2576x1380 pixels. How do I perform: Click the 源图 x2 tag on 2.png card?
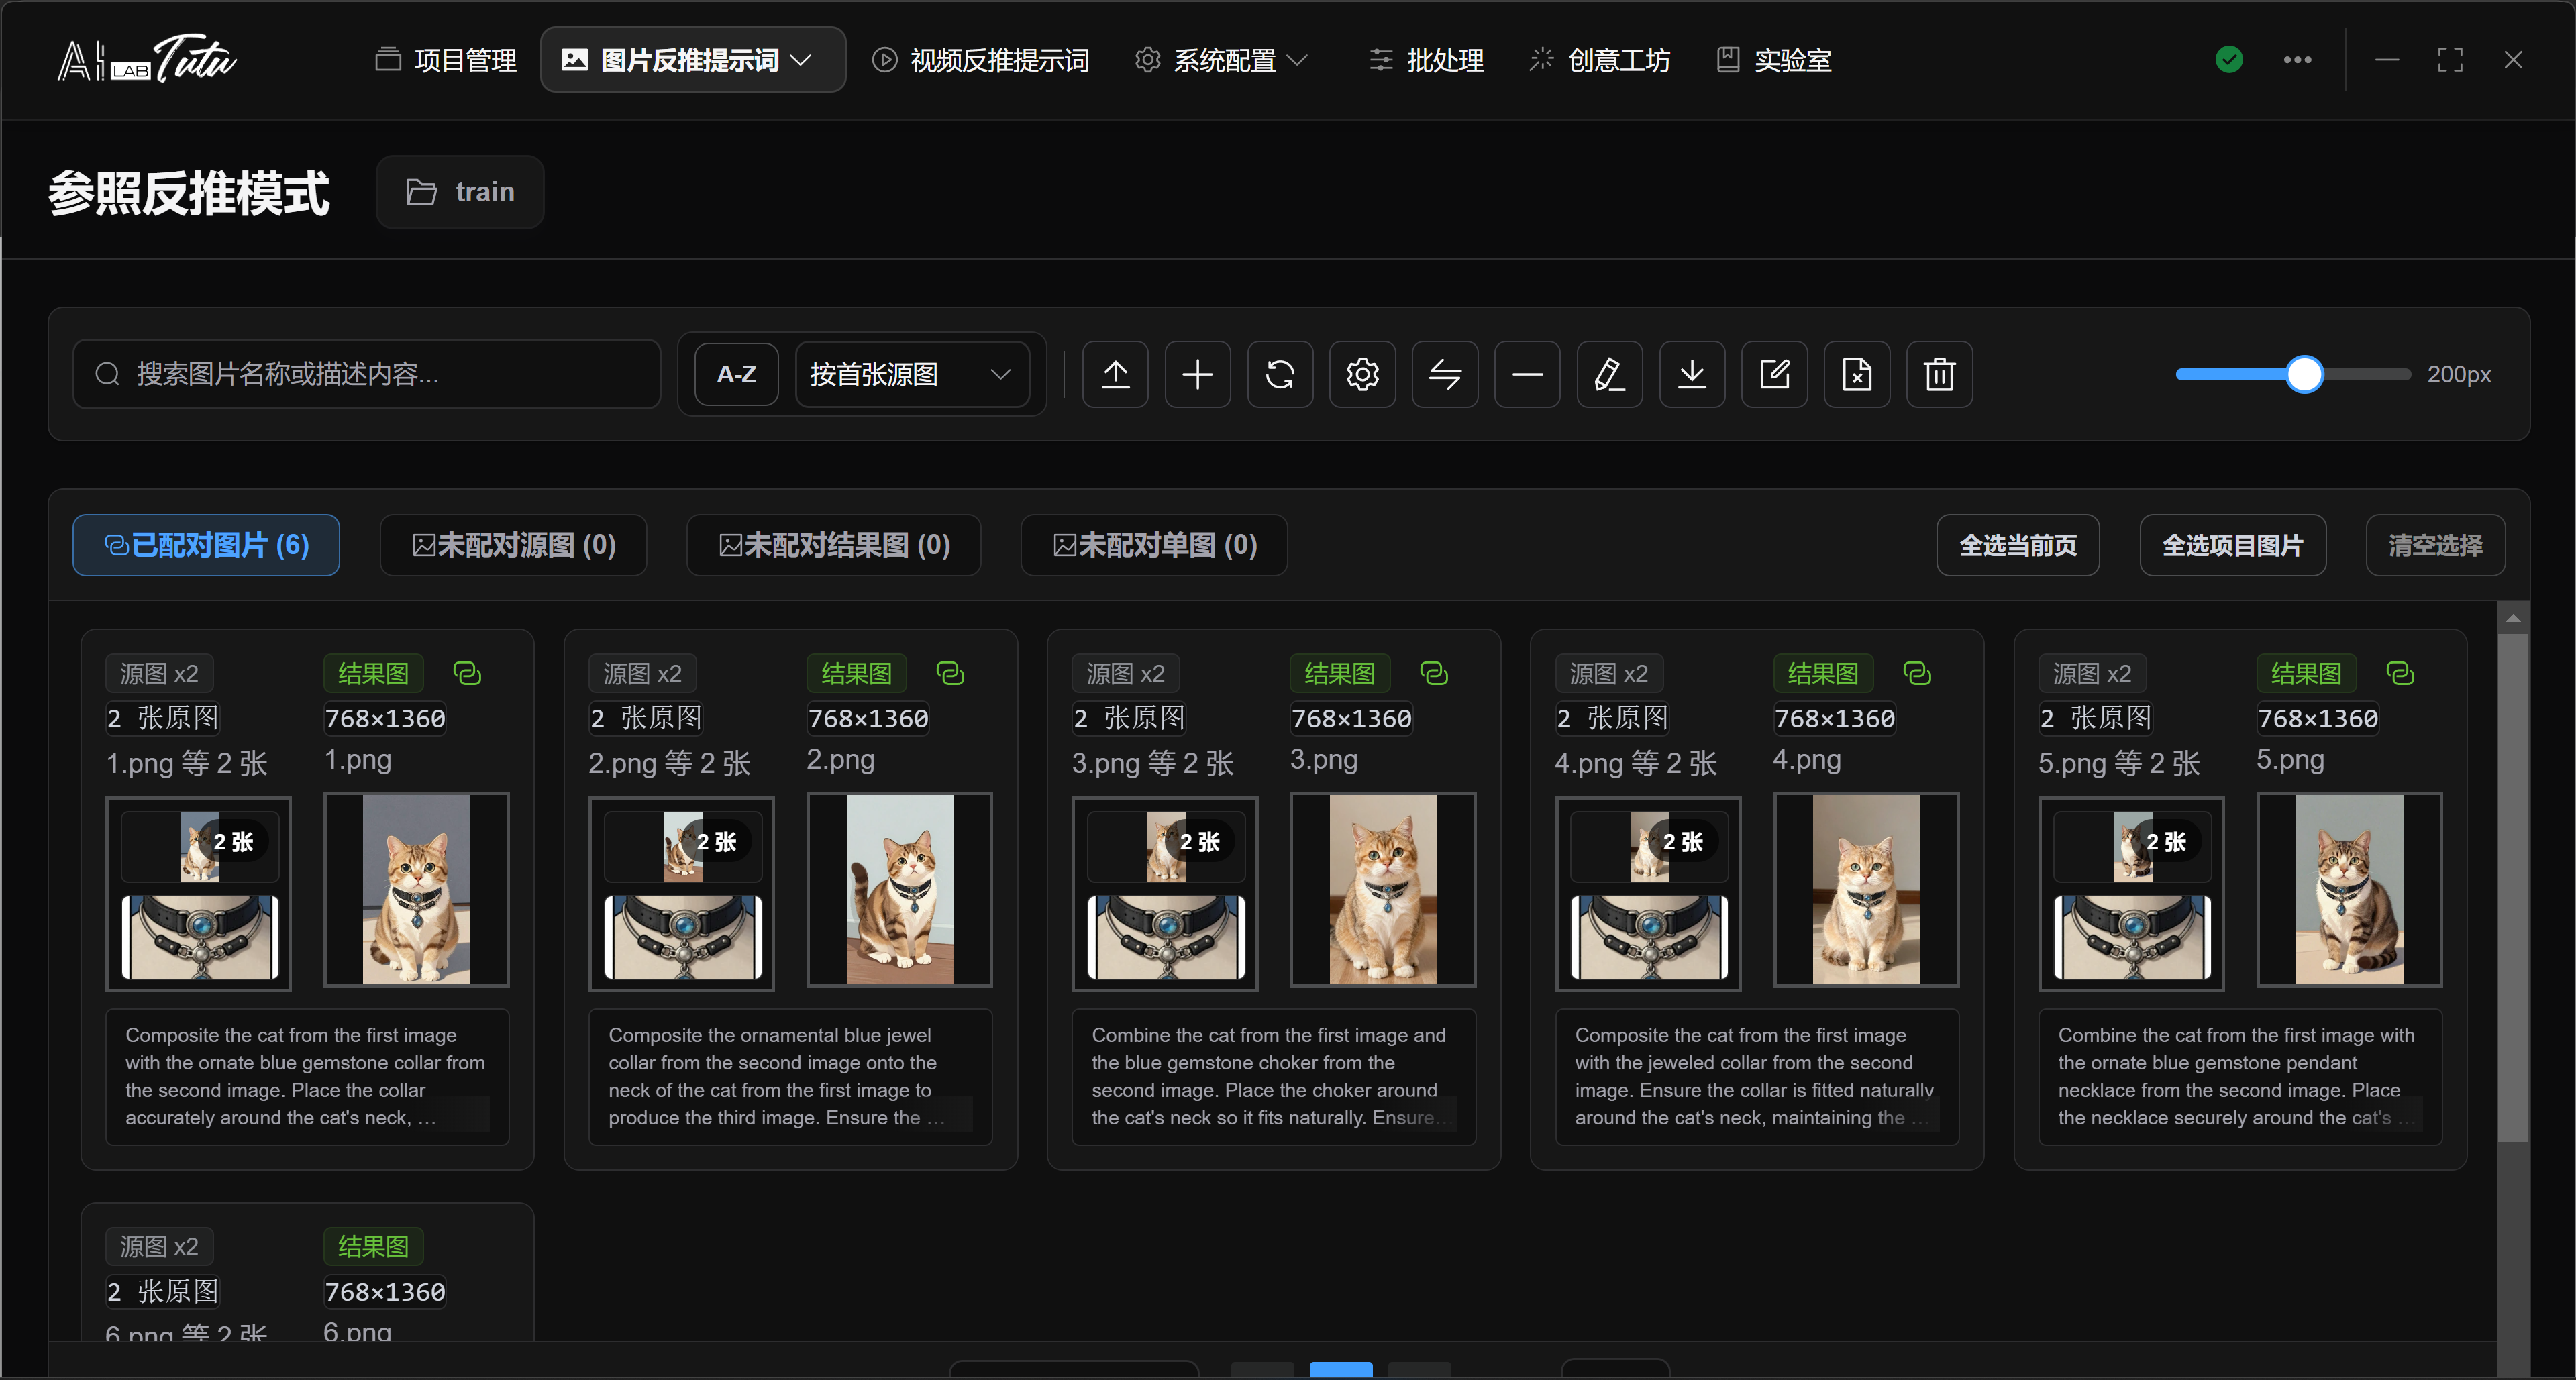[642, 674]
